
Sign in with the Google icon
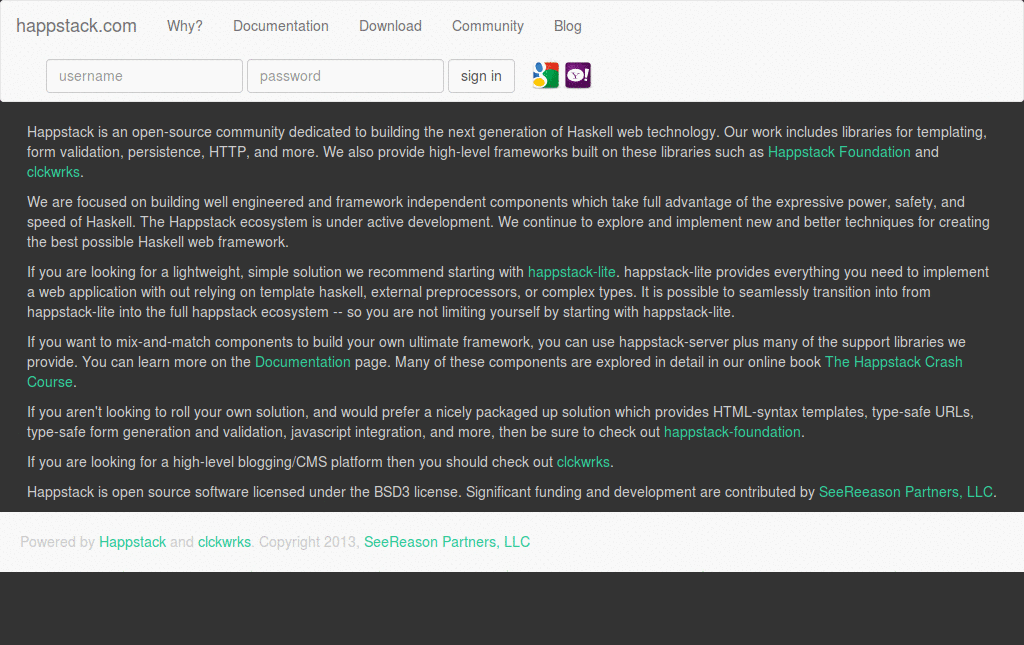tap(545, 76)
